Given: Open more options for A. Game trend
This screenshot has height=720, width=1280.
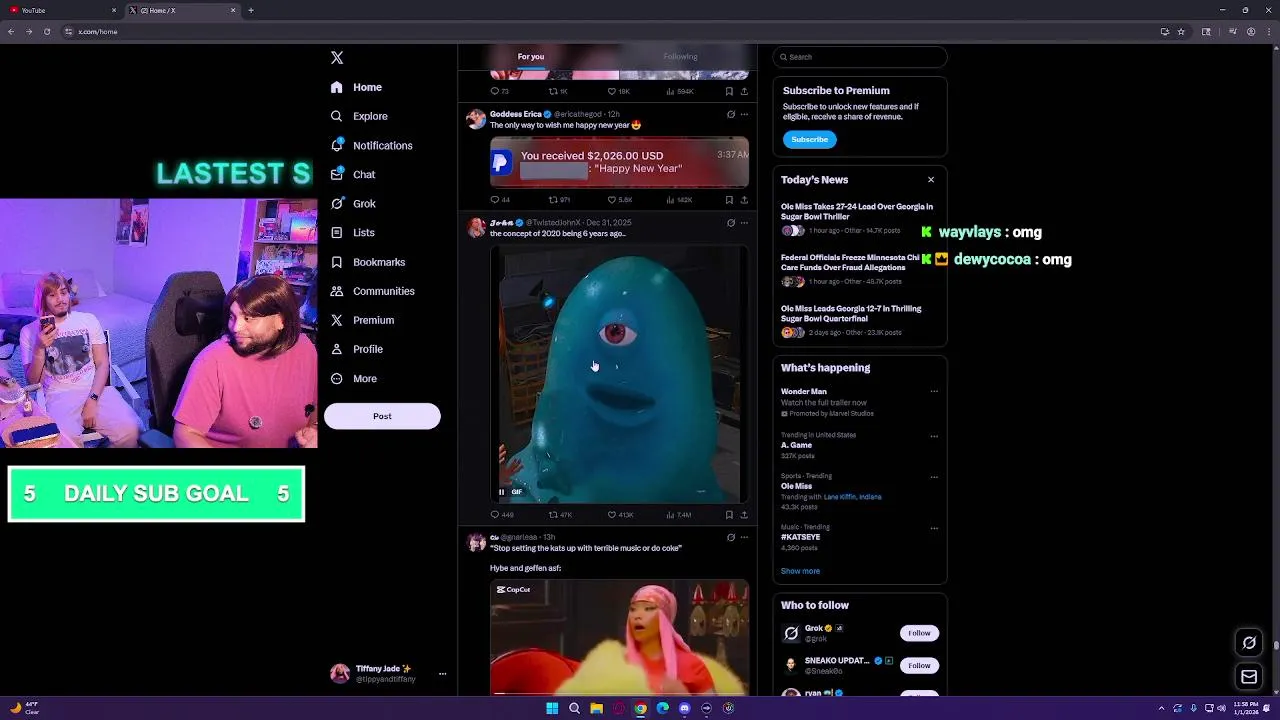Looking at the screenshot, I should click(934, 436).
